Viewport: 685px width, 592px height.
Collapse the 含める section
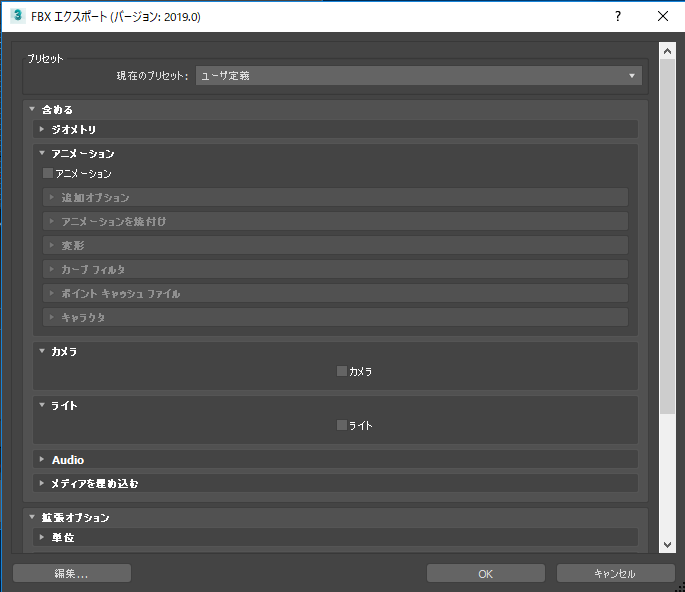click(336, 110)
